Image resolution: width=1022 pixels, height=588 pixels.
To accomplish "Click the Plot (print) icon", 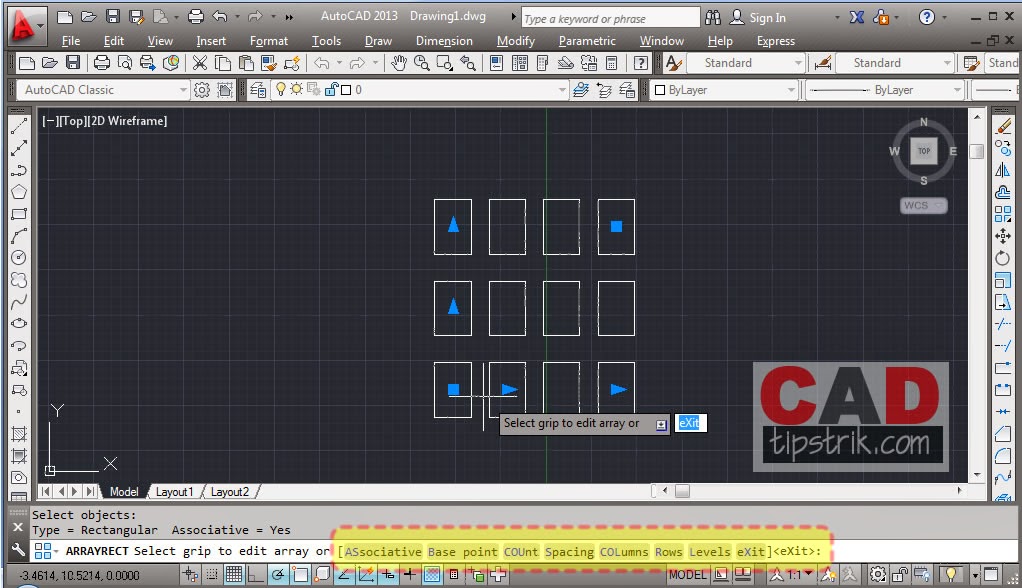I will coord(102,63).
